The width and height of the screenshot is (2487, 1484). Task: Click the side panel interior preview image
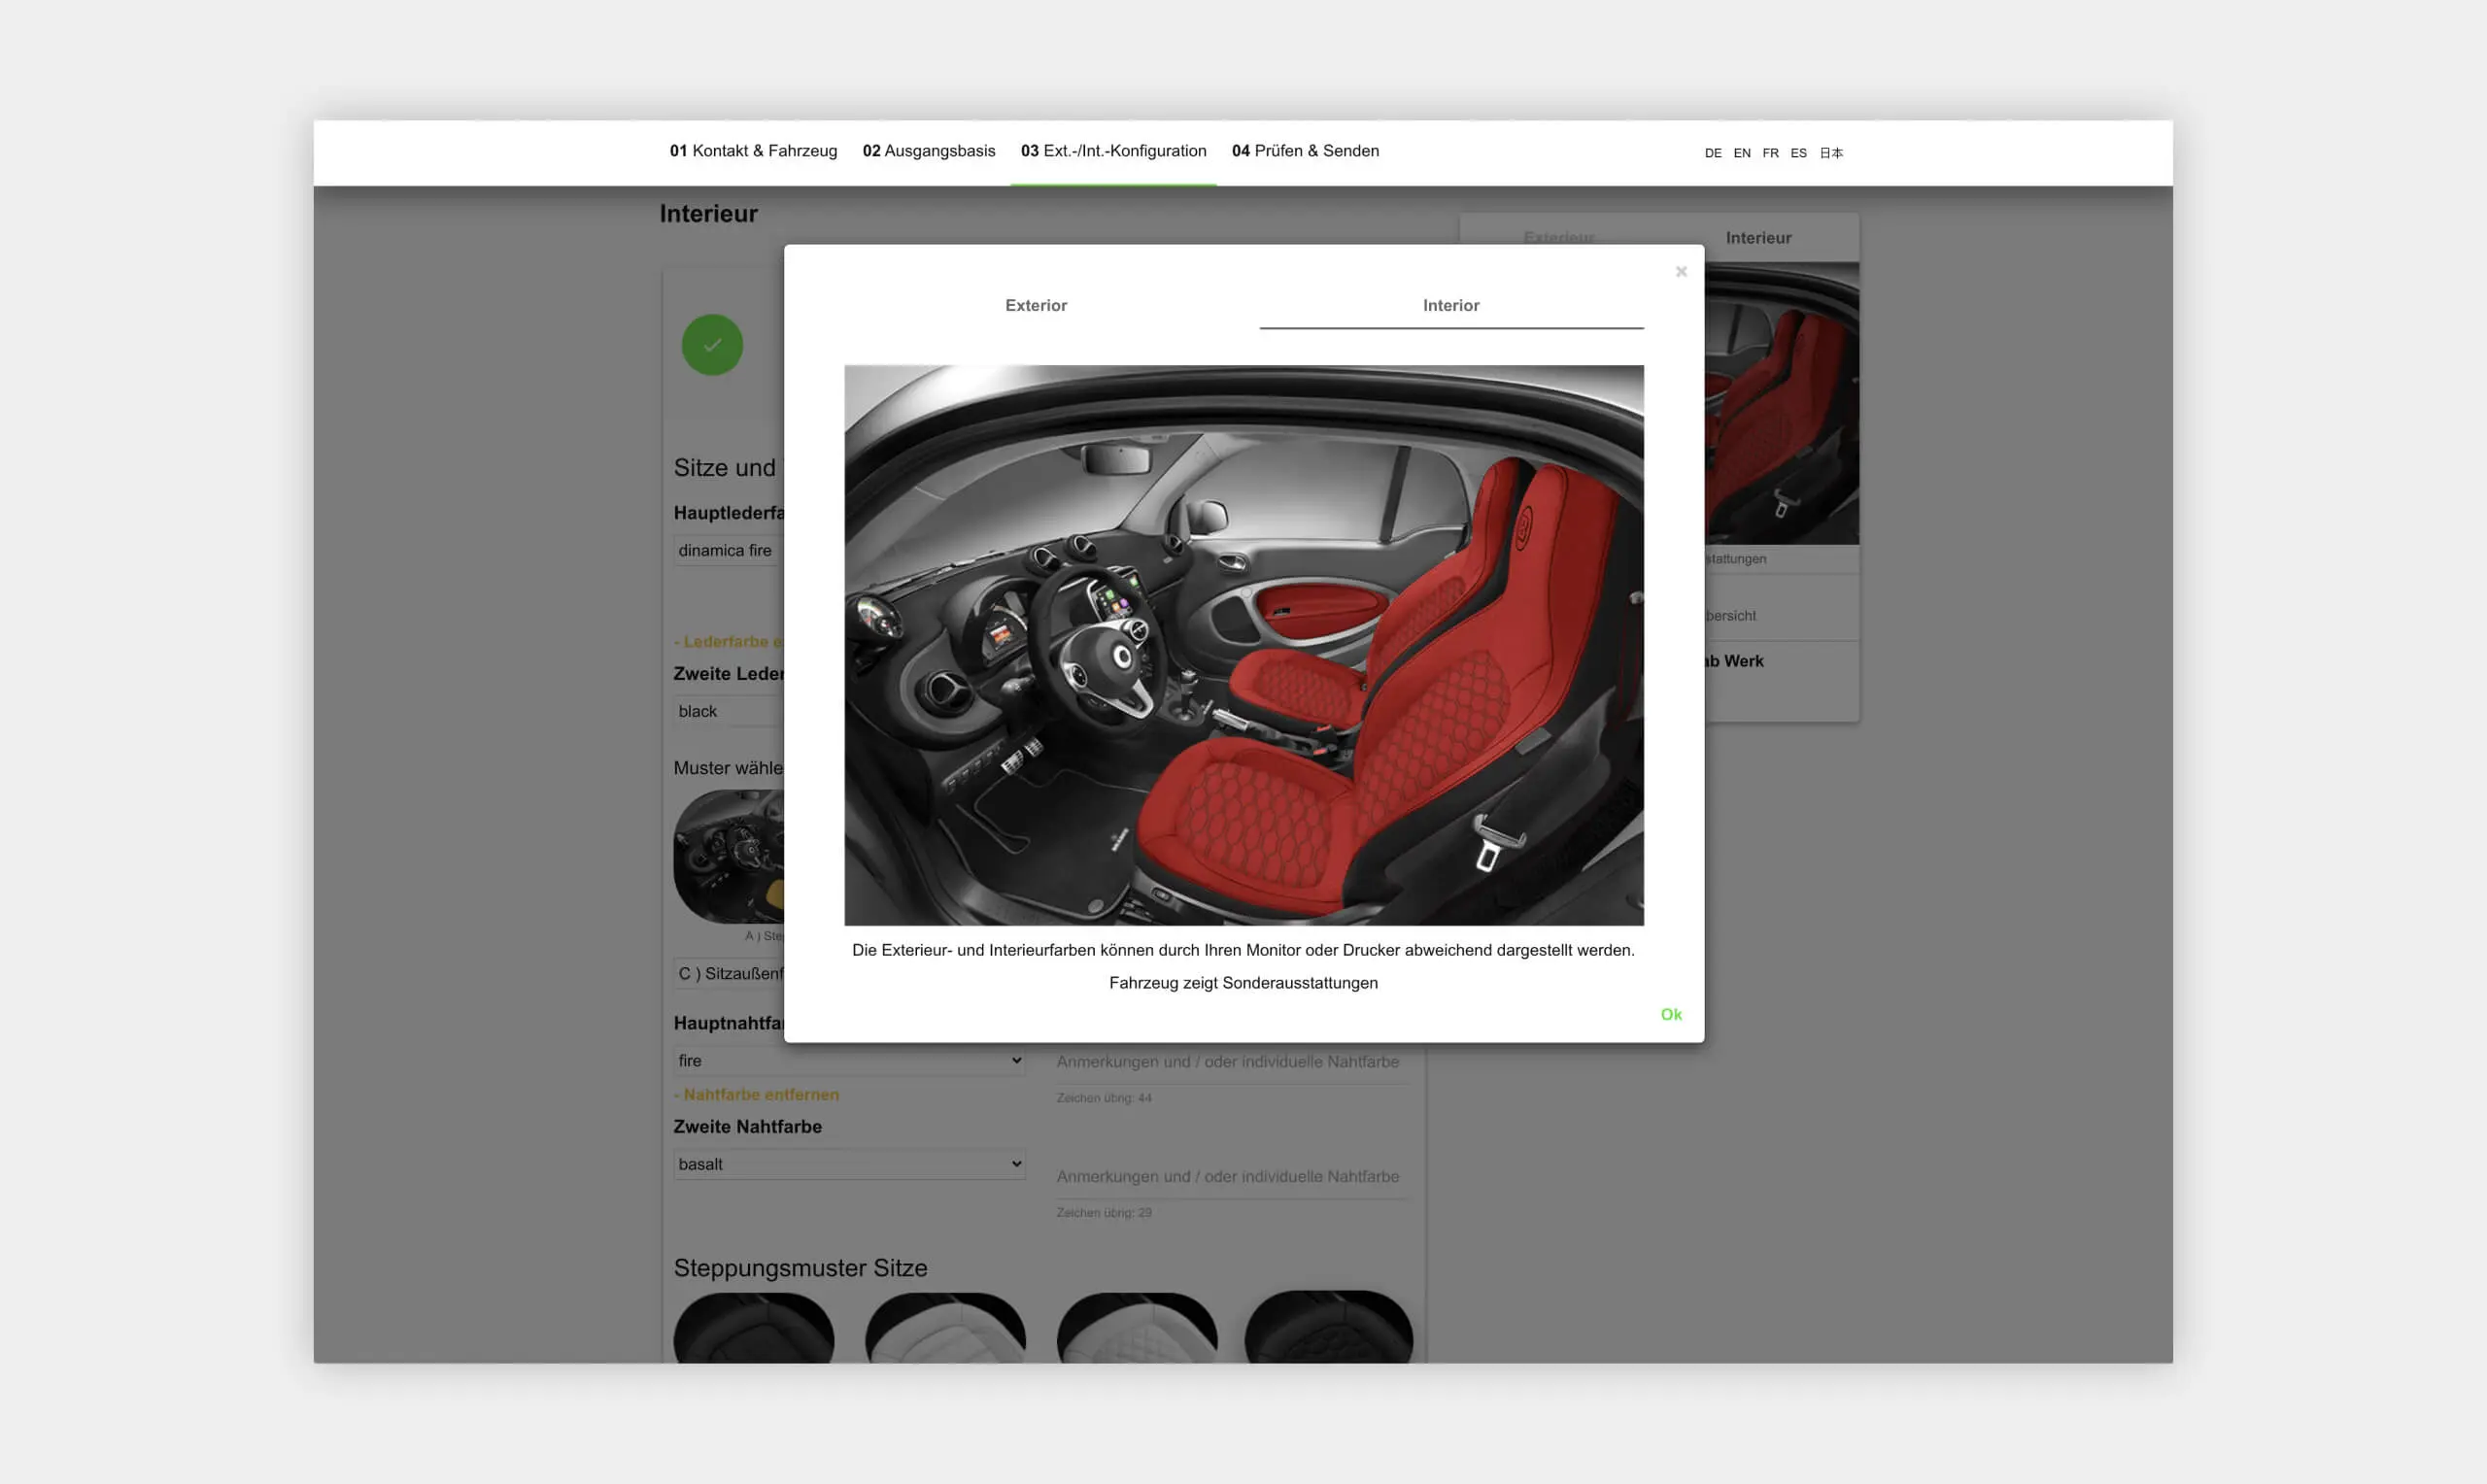pos(1781,404)
